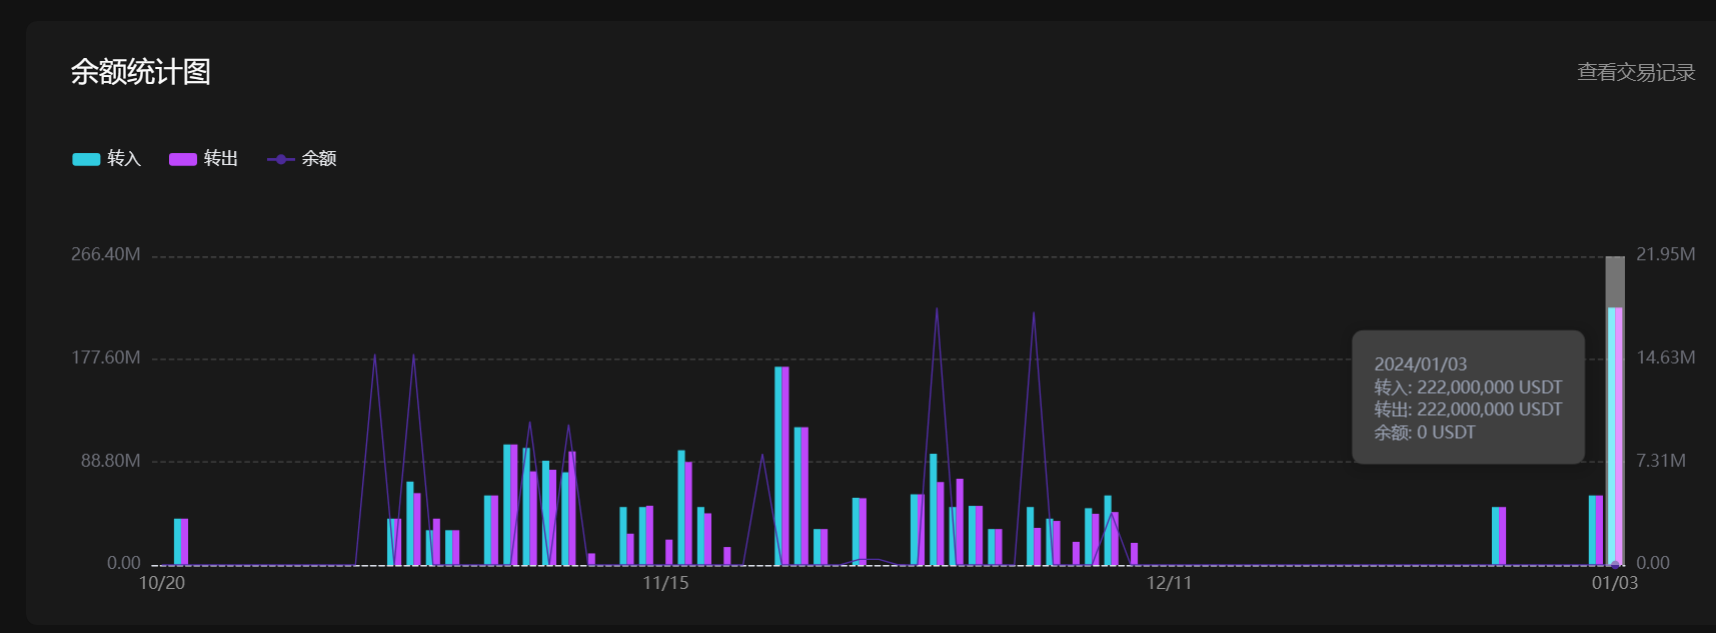Viewport: 1716px width, 633px height.
Task: Click the cyan 转入 legend swatch
Action: tap(86, 159)
